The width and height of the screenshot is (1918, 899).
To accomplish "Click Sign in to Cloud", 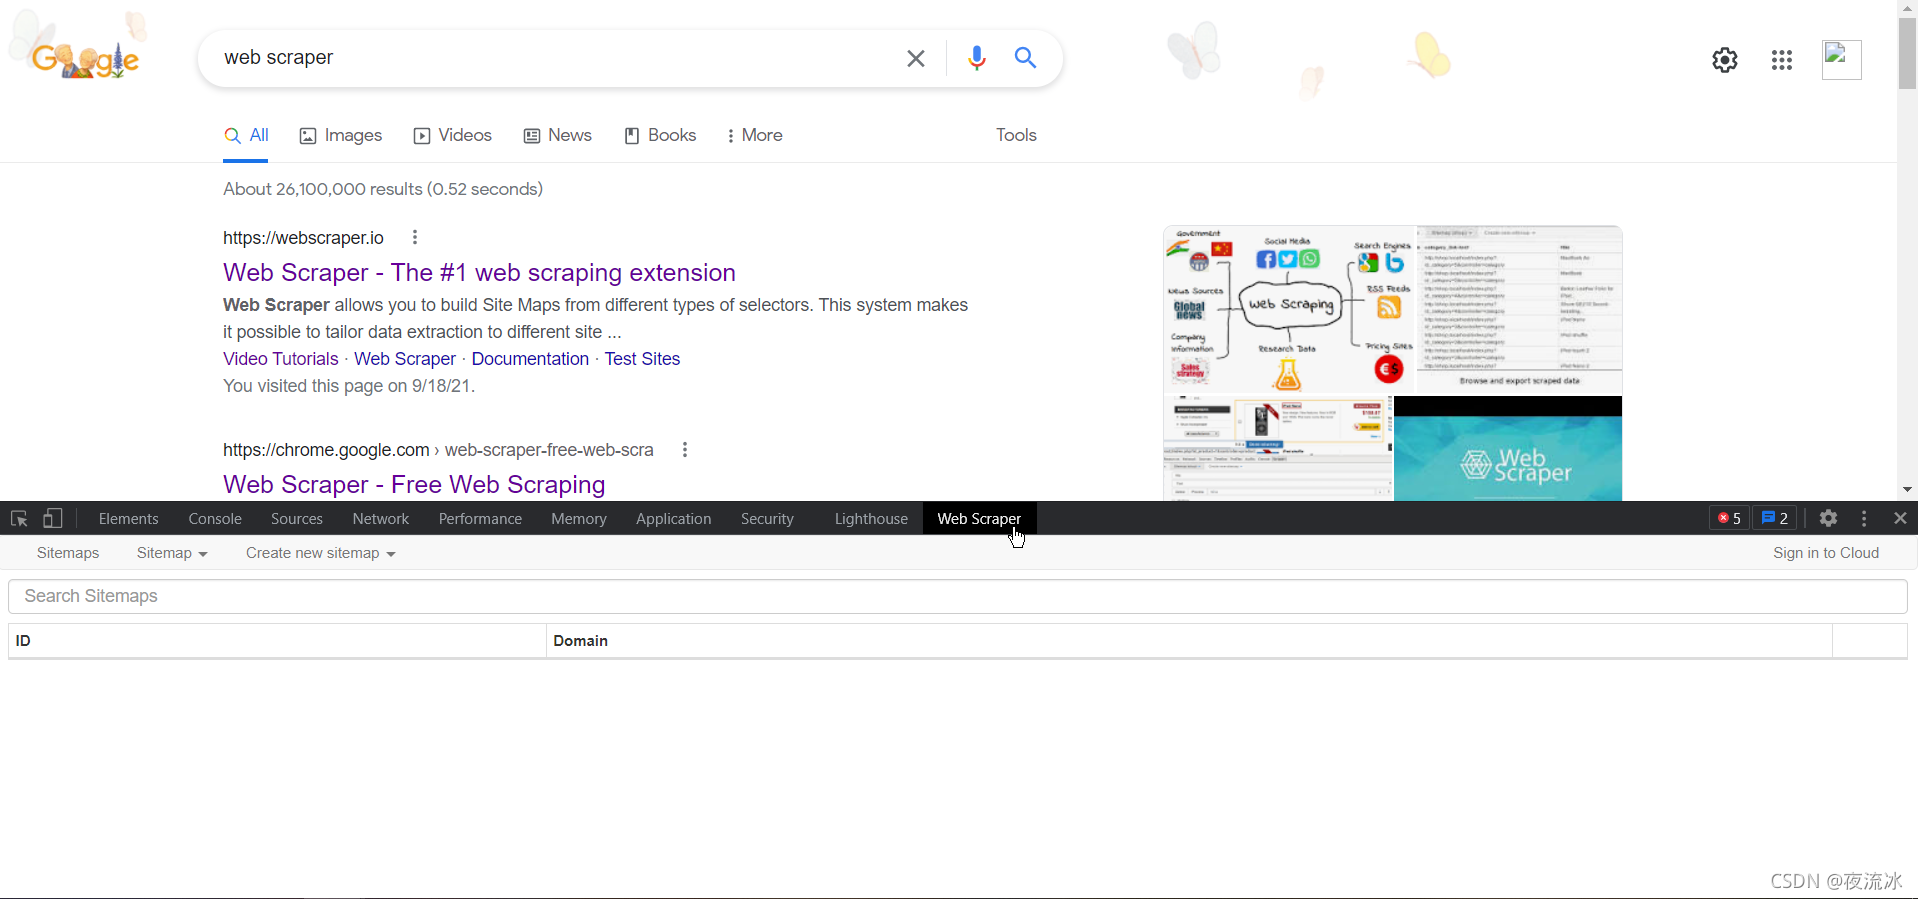I will point(1826,553).
